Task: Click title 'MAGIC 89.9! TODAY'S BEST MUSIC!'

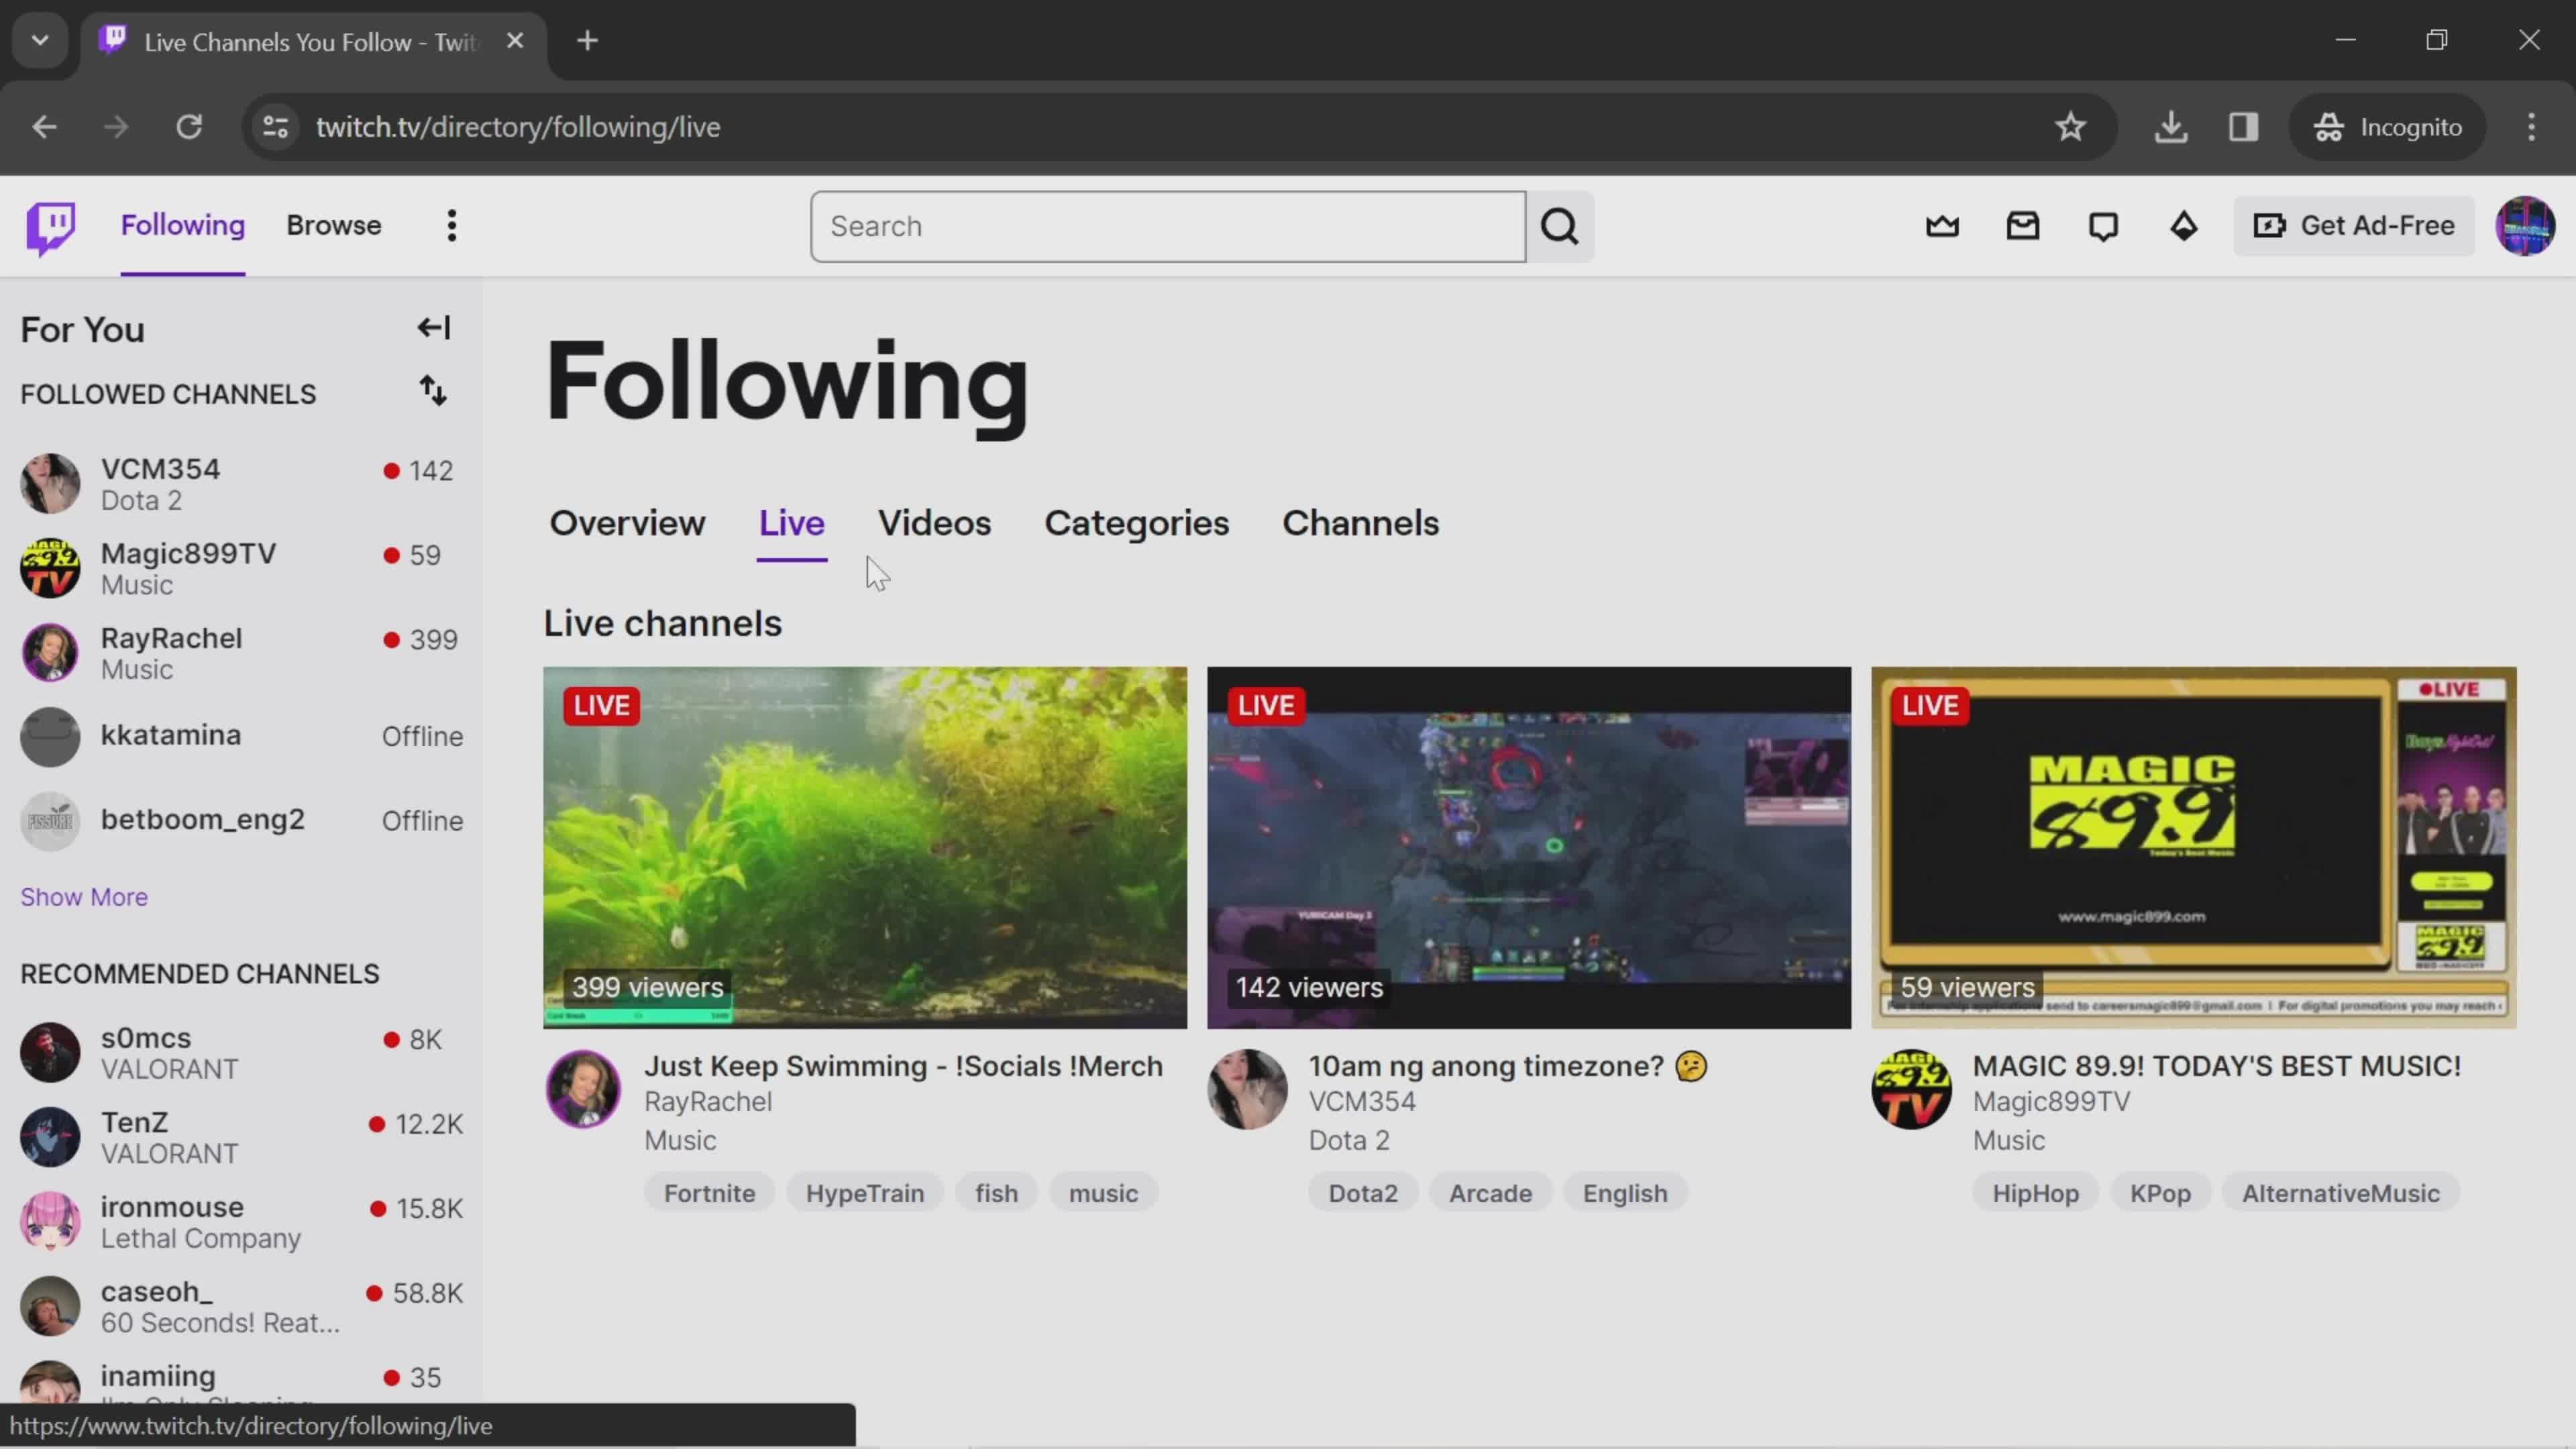Action: click(2216, 1066)
